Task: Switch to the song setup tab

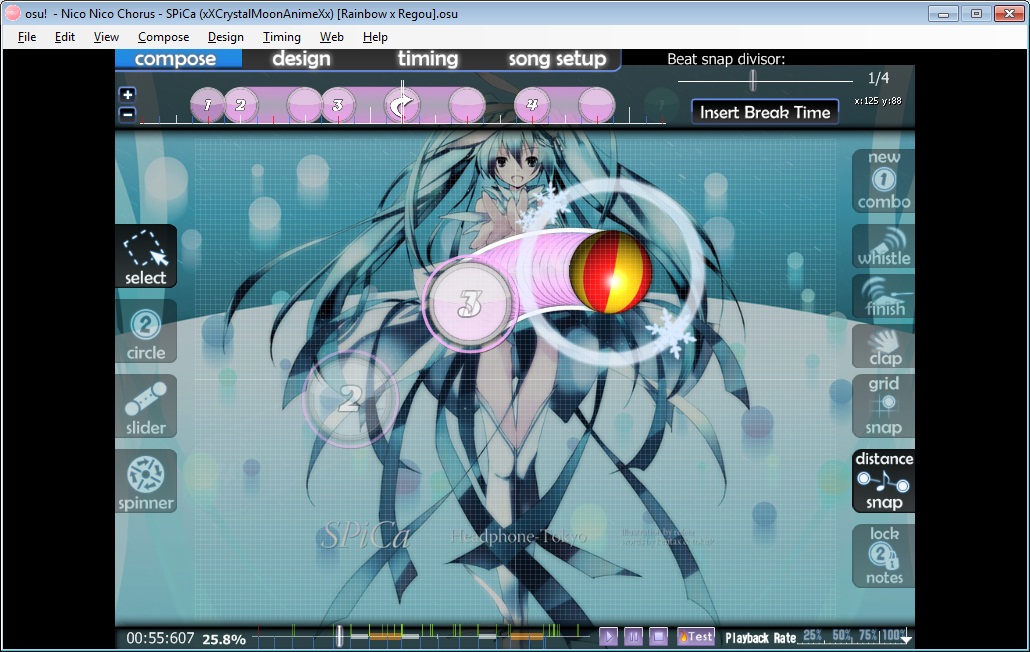Action: [557, 58]
